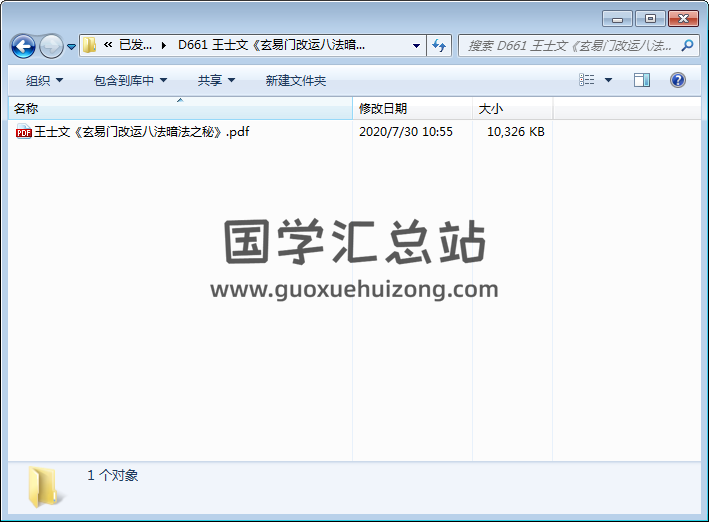Expand the hidden path chevron «
709x522 pixels.
point(108,45)
